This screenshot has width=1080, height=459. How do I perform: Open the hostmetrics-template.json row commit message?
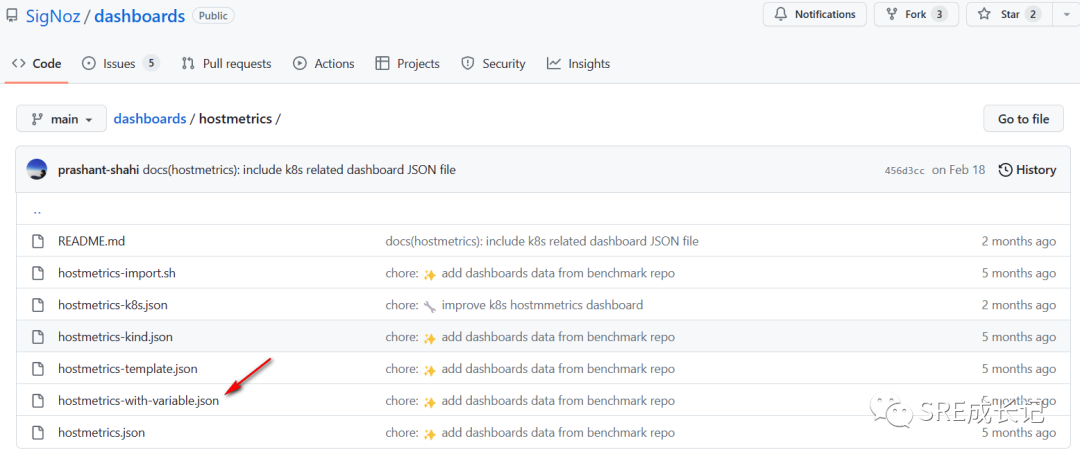pyautogui.click(x=530, y=369)
